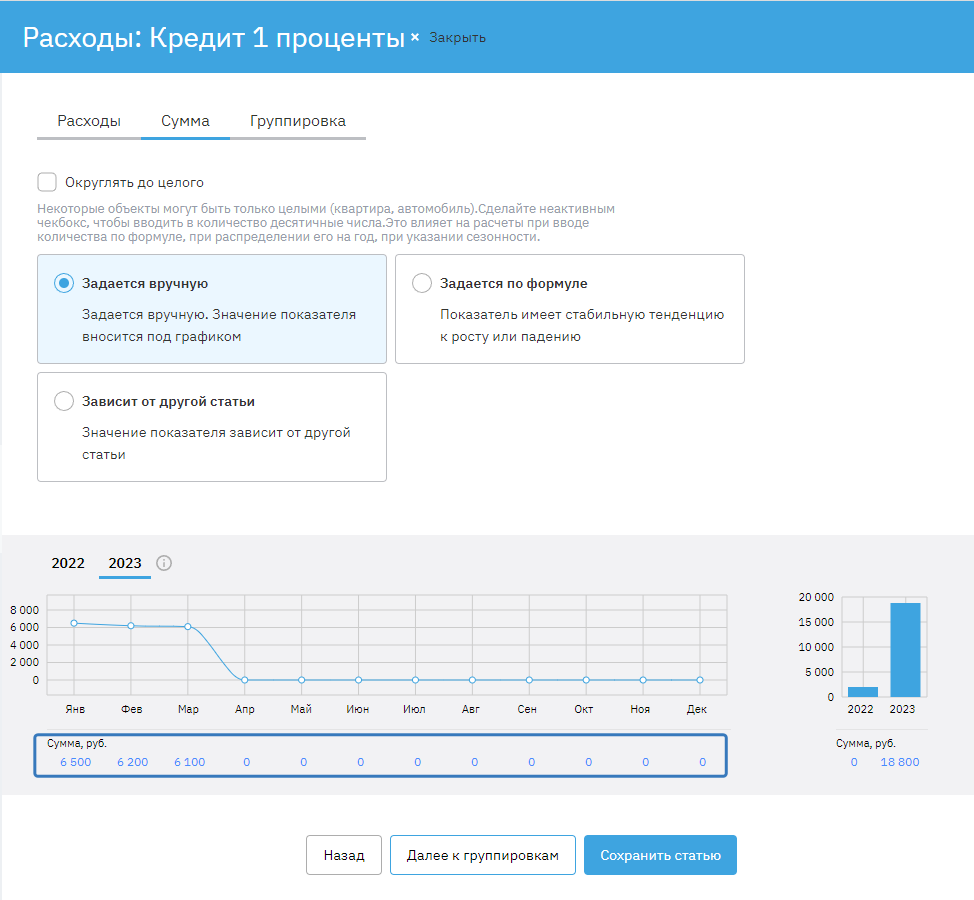Select the 2022 year tab

pos(68,563)
